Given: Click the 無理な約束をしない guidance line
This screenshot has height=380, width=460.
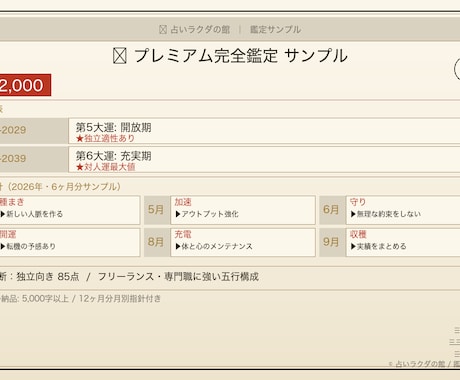Looking at the screenshot, I should (386, 214).
